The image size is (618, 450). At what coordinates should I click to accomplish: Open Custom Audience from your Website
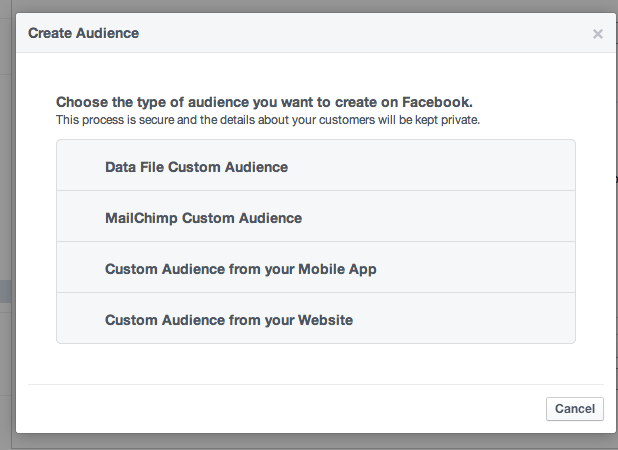(x=229, y=320)
